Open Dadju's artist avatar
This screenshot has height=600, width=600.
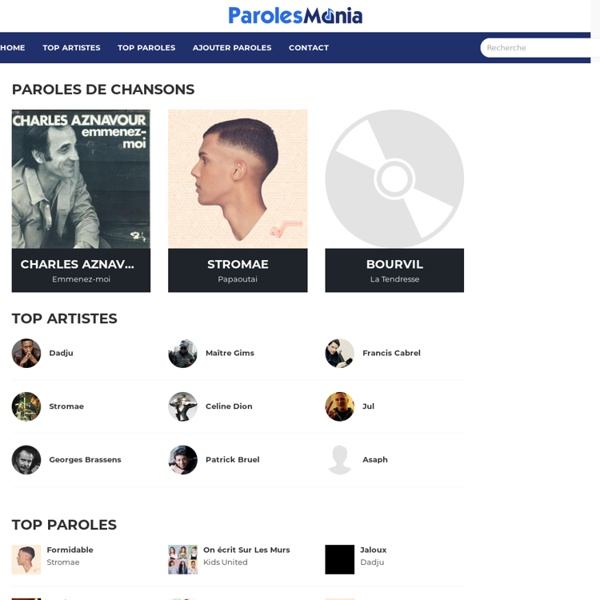click(26, 353)
